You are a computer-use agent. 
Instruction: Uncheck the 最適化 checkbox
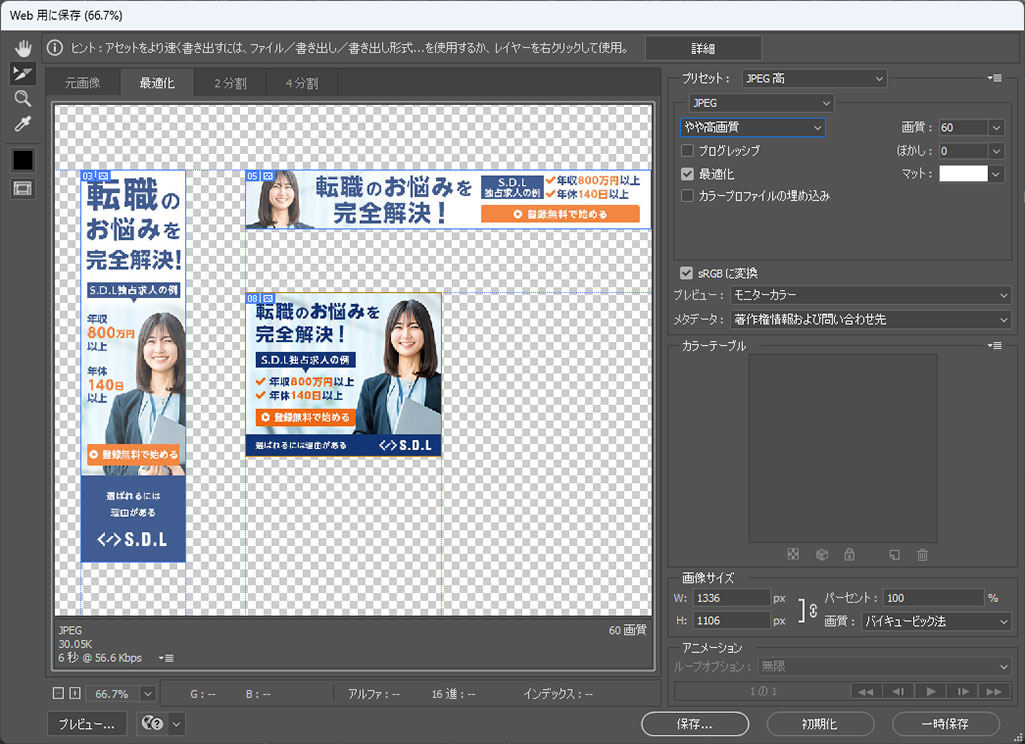click(687, 174)
